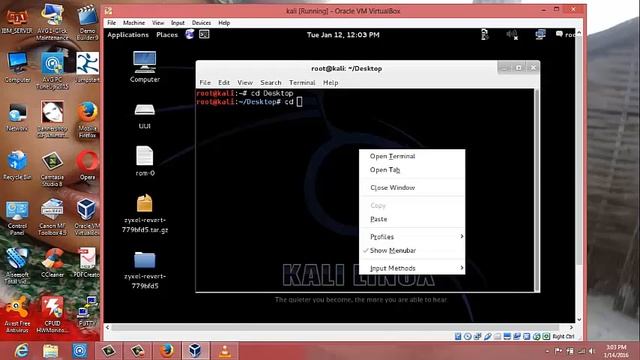Select Demo Builder 9 desktop icon

(87, 22)
